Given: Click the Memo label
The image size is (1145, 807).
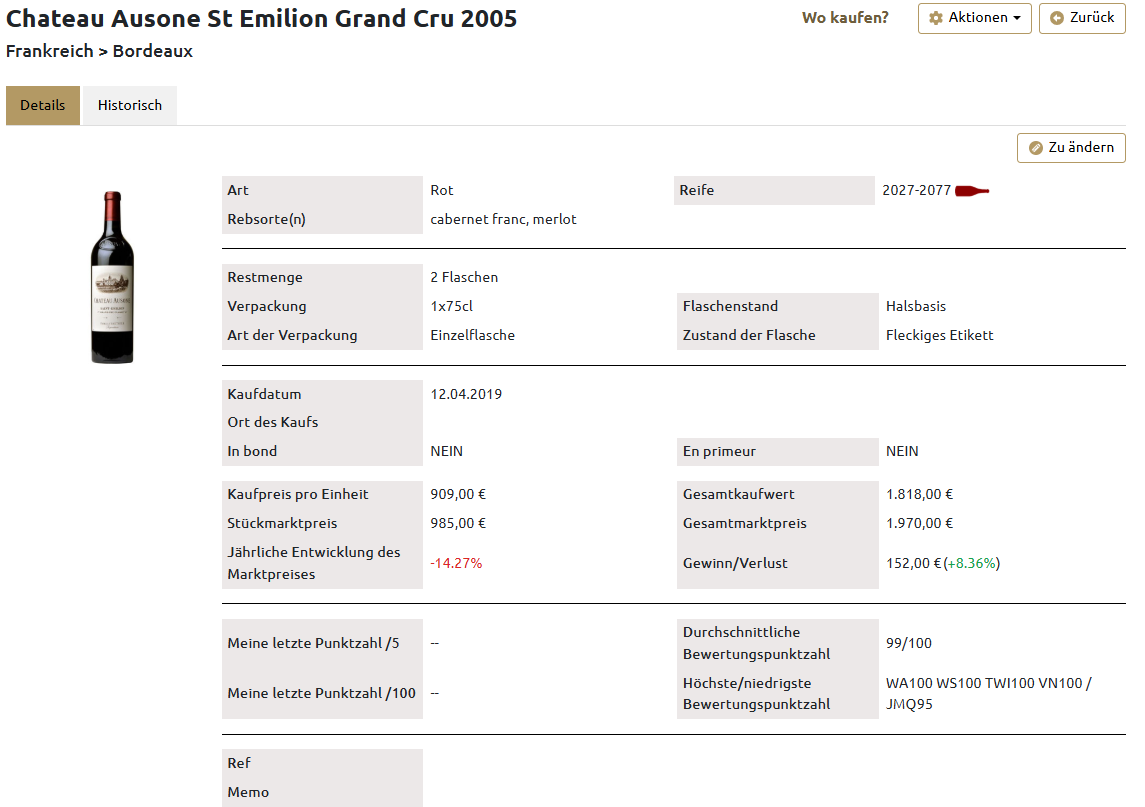Looking at the screenshot, I should (248, 792).
